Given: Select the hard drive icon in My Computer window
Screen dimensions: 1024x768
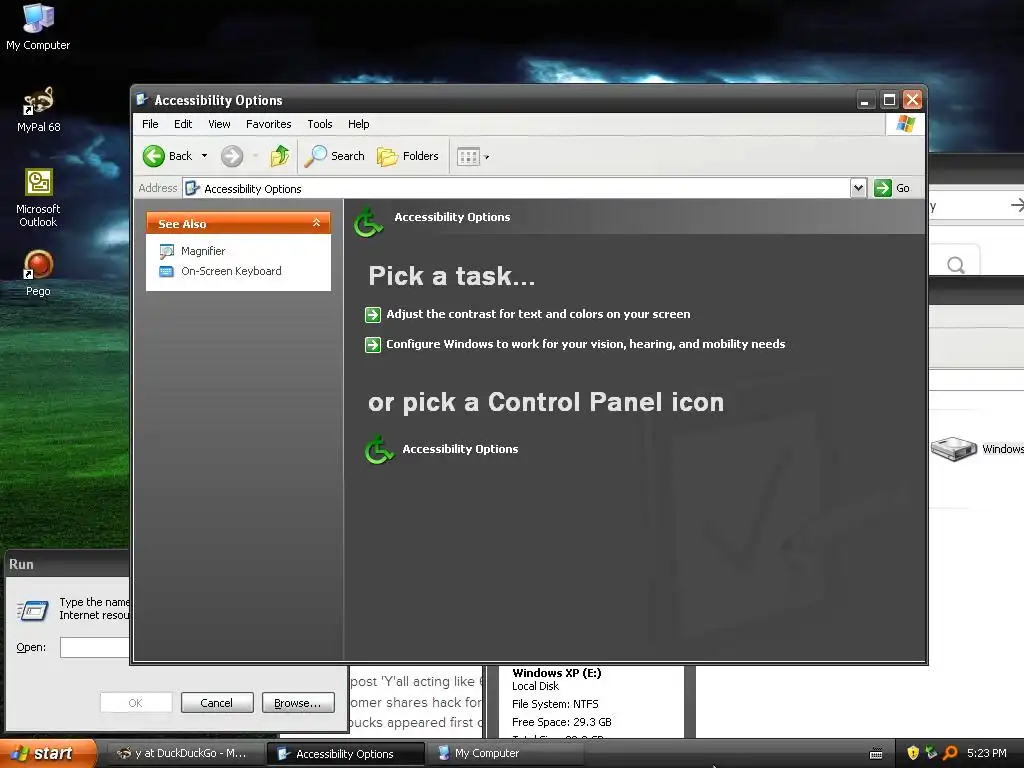Looking at the screenshot, I should coord(953,449).
